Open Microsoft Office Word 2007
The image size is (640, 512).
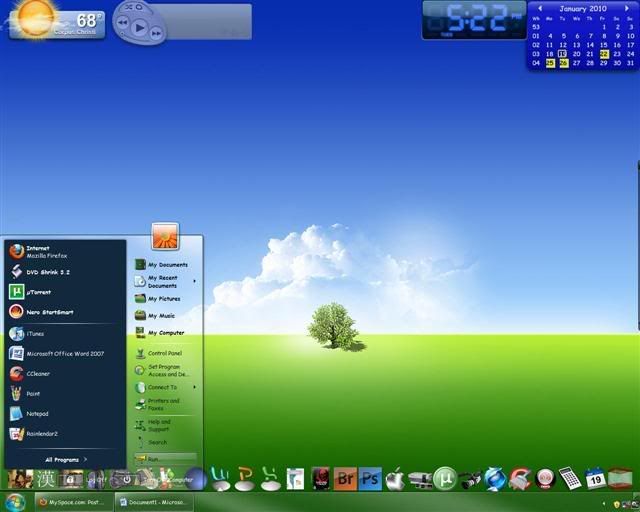(x=65, y=354)
